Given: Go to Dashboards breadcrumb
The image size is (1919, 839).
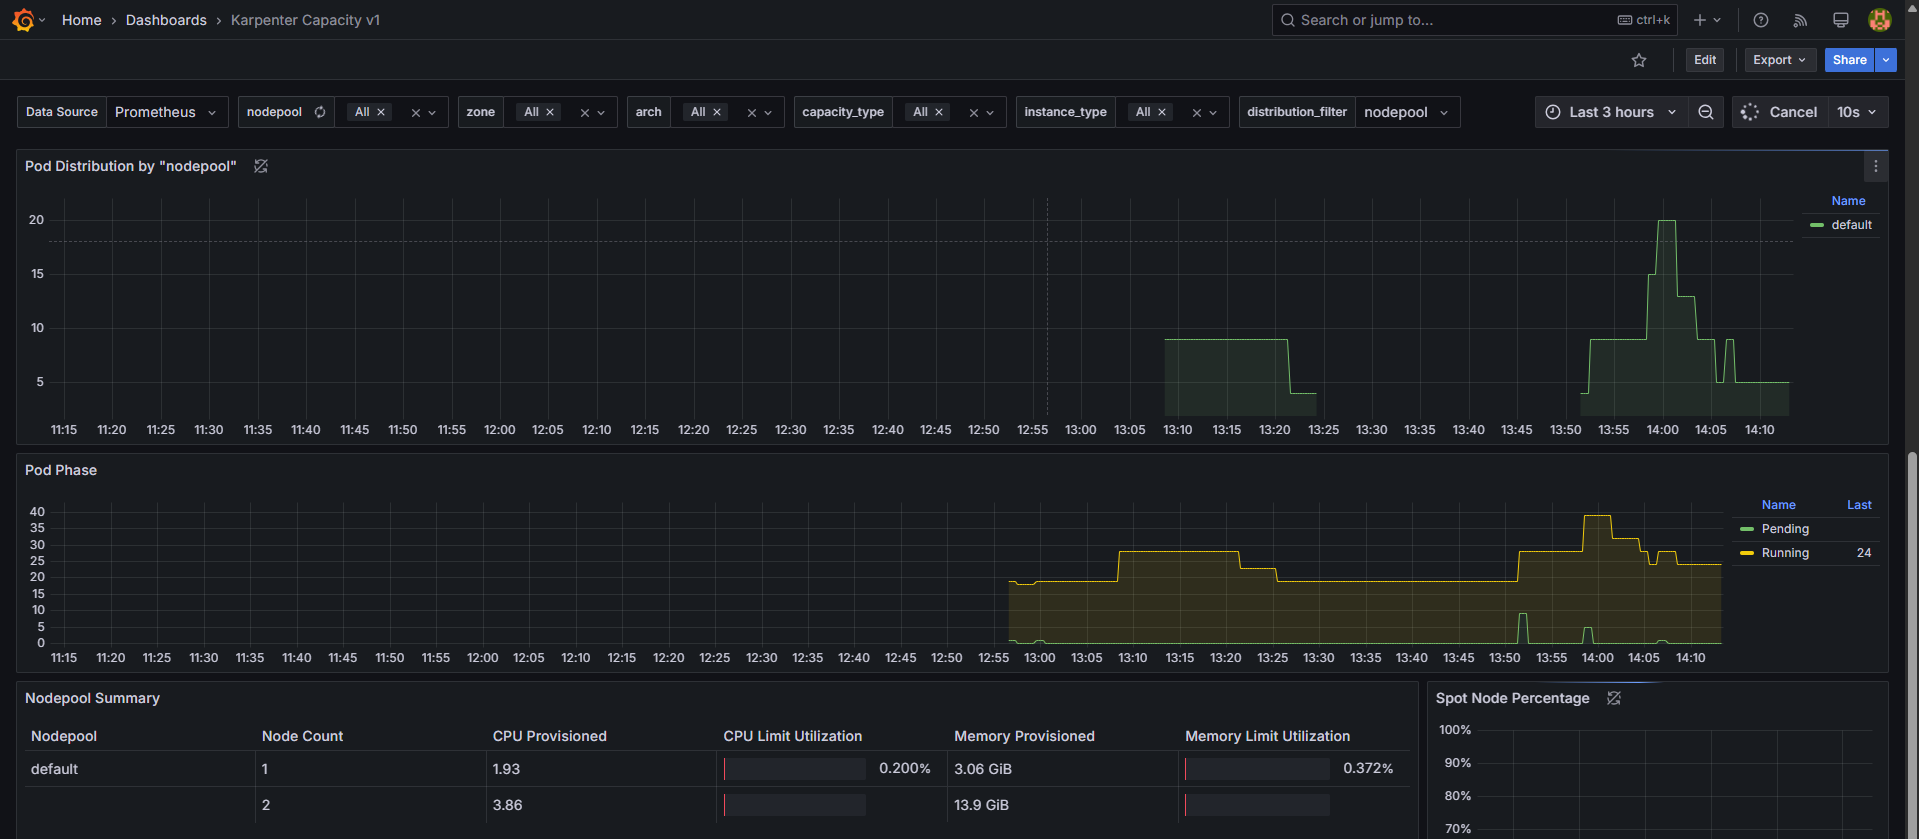Looking at the screenshot, I should click(x=166, y=20).
